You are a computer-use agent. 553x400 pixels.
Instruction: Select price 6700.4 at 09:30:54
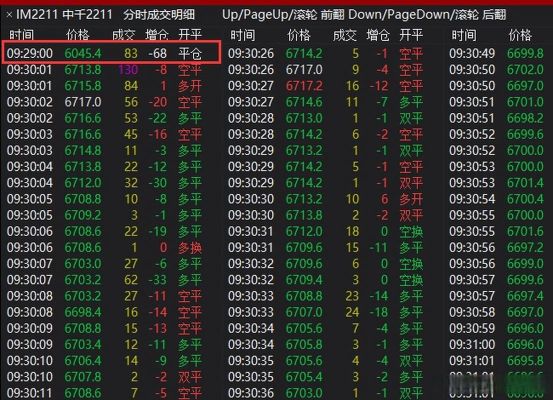pos(525,199)
